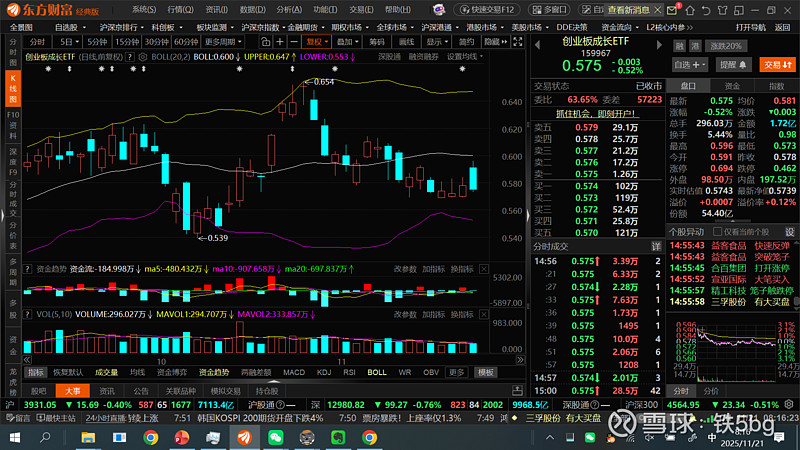Show next stock with right triangle
The width and height of the screenshot is (800, 450).
pyautogui.click(x=659, y=45)
